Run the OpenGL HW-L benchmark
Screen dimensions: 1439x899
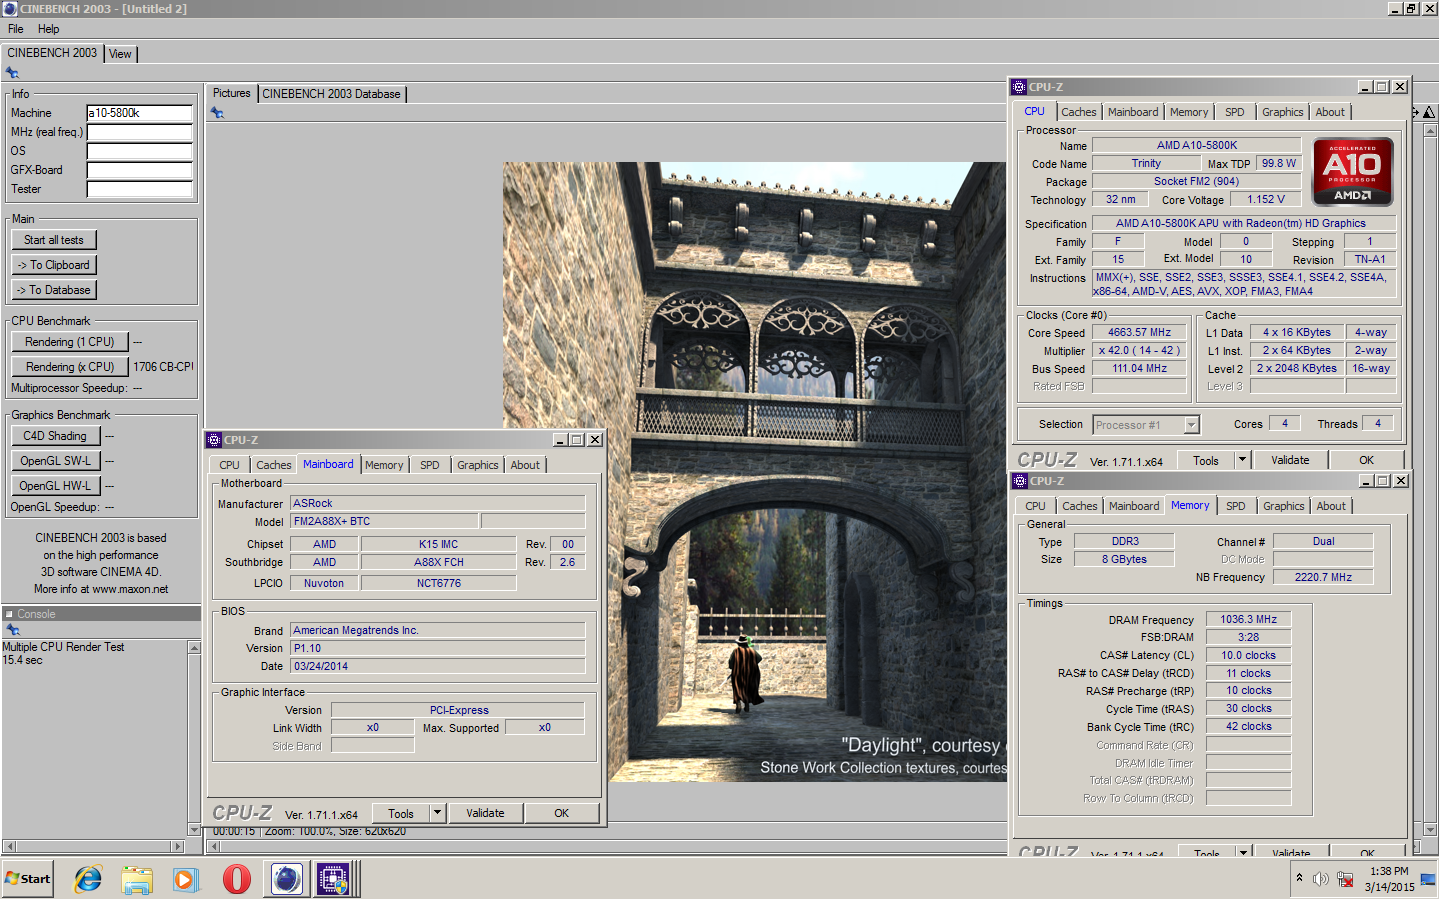[56, 486]
